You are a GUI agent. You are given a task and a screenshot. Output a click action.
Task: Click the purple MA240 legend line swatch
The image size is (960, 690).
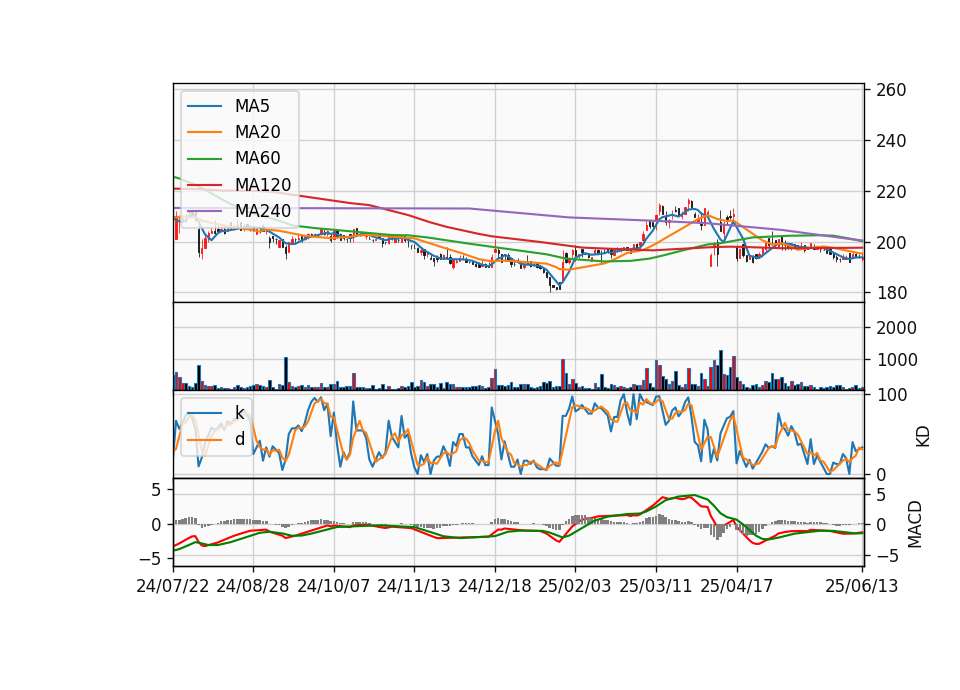tap(204, 211)
